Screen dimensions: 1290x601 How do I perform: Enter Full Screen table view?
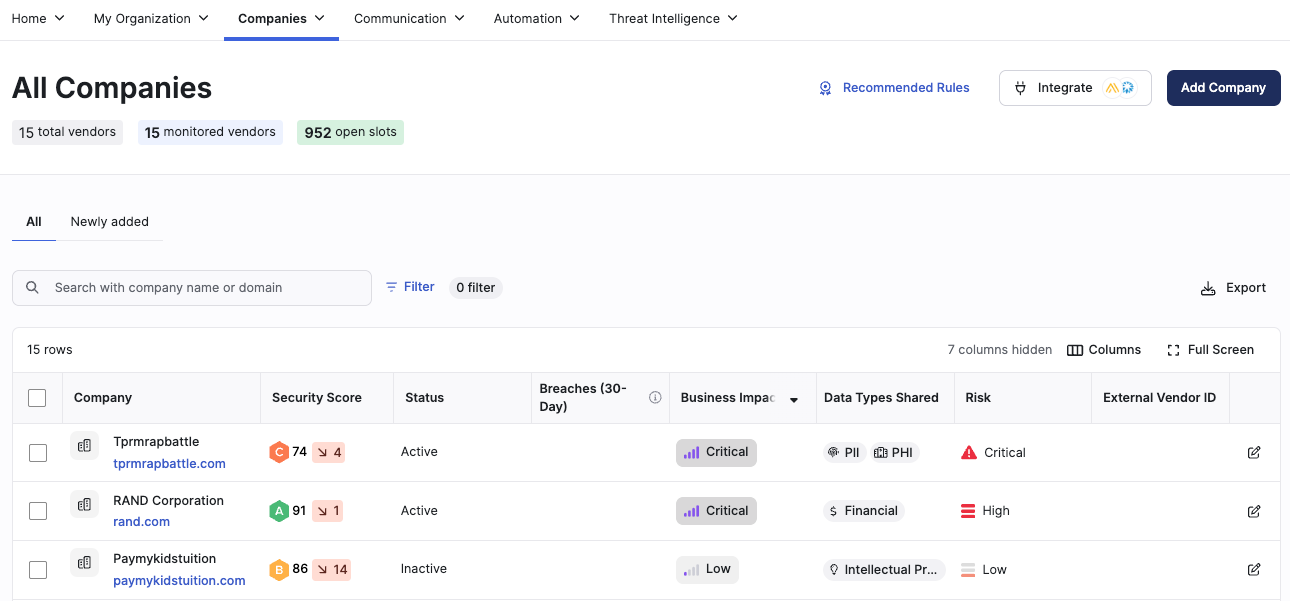click(1210, 350)
